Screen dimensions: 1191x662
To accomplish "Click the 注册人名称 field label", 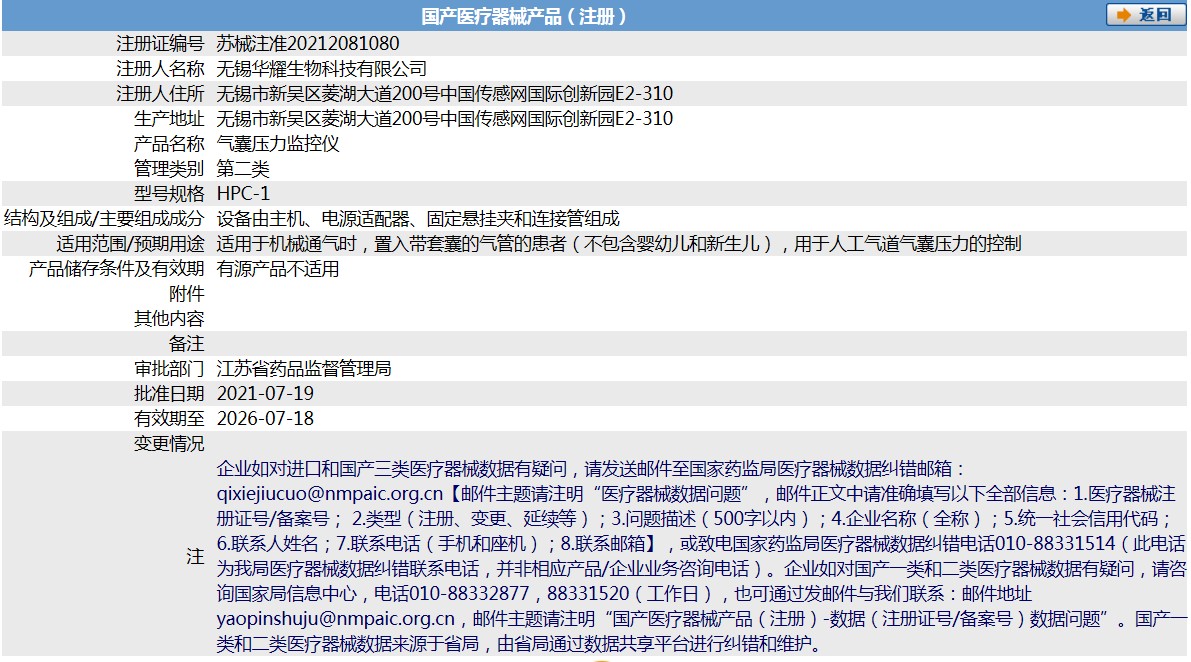I will [x=160, y=69].
